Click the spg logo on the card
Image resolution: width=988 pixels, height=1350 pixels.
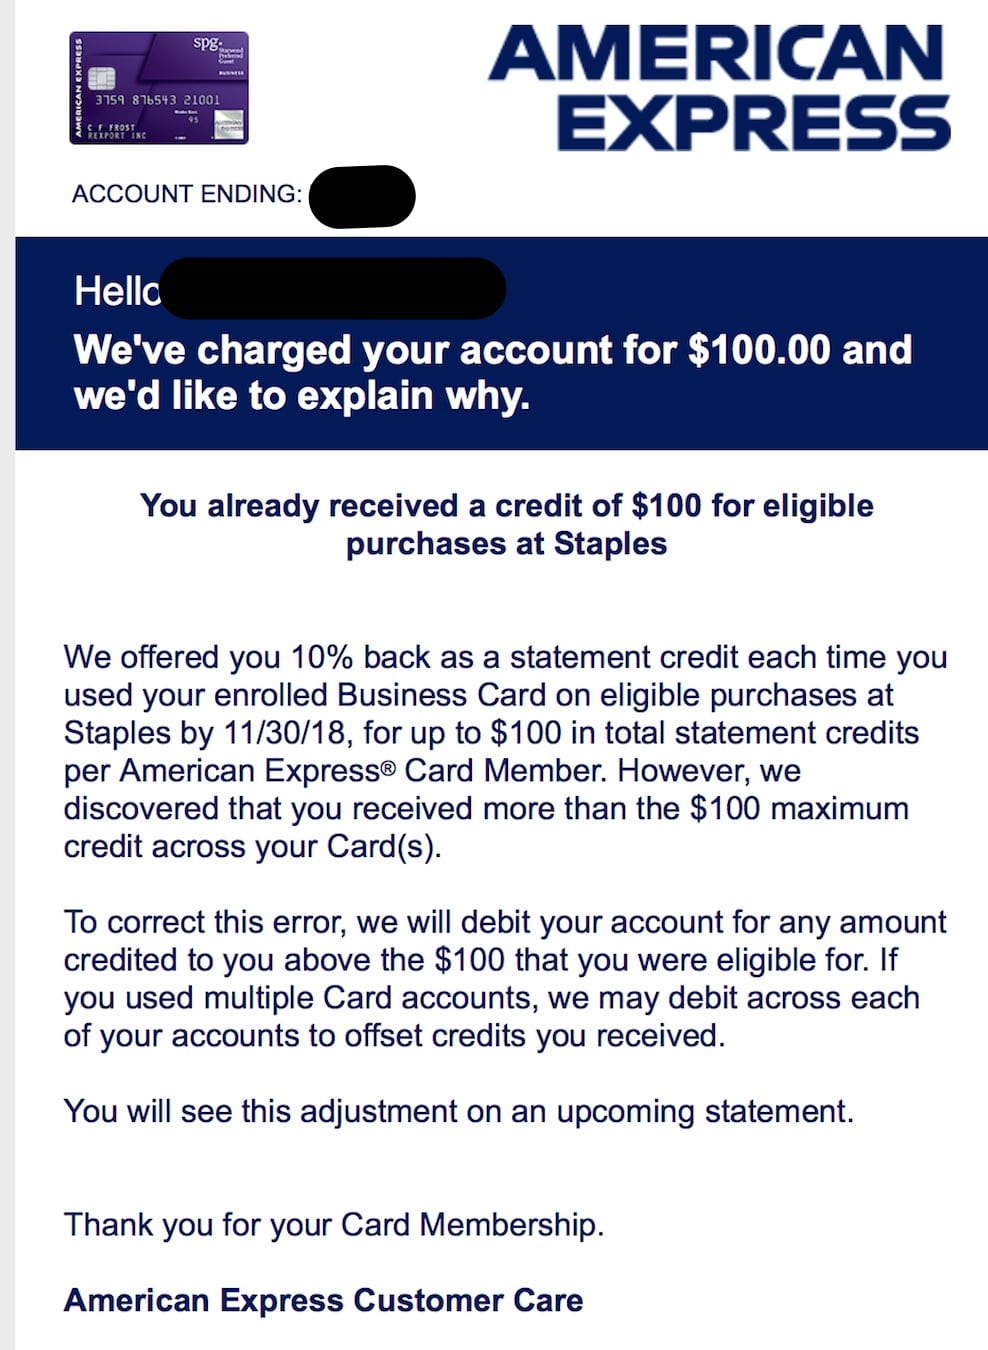[205, 43]
